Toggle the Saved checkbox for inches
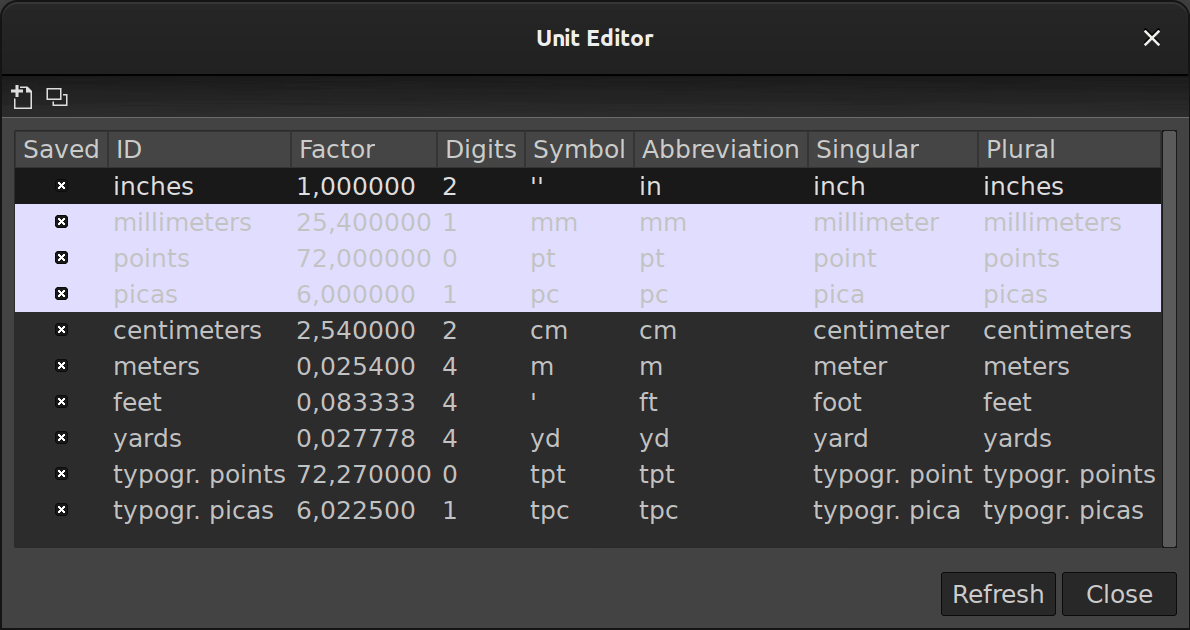The height and width of the screenshot is (630, 1190). [x=61, y=186]
